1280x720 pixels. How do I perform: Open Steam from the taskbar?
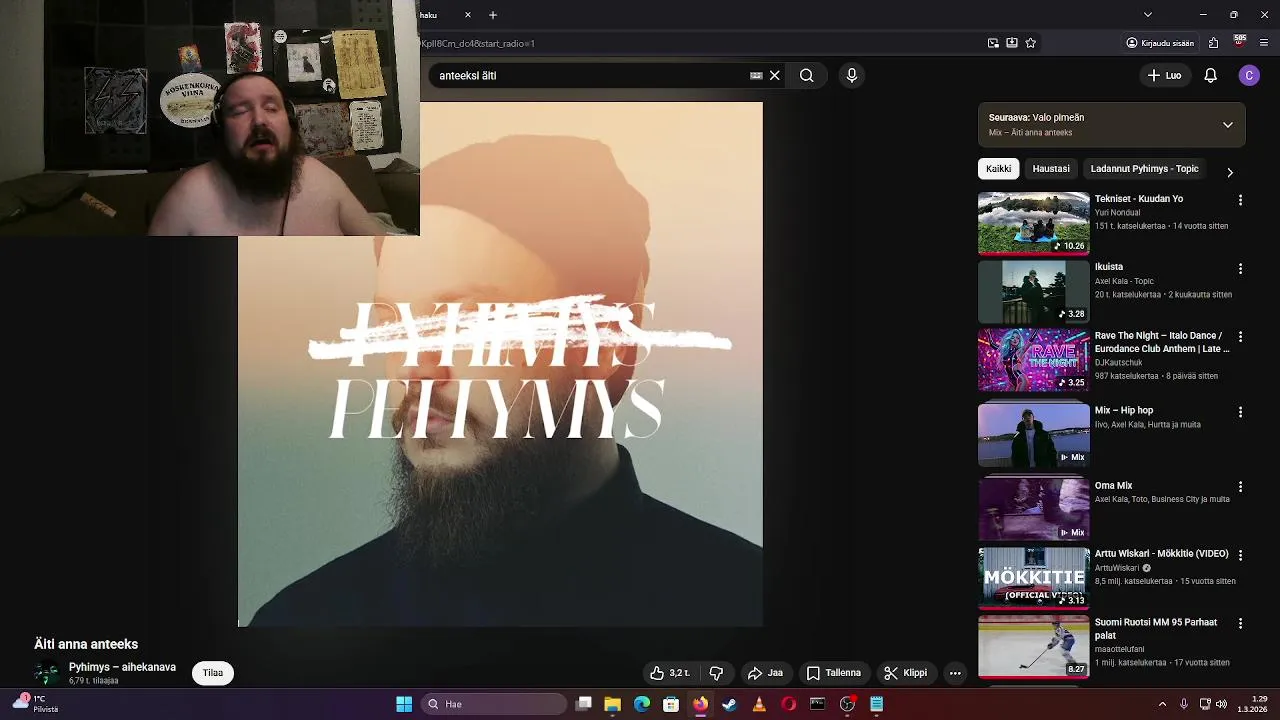point(729,704)
